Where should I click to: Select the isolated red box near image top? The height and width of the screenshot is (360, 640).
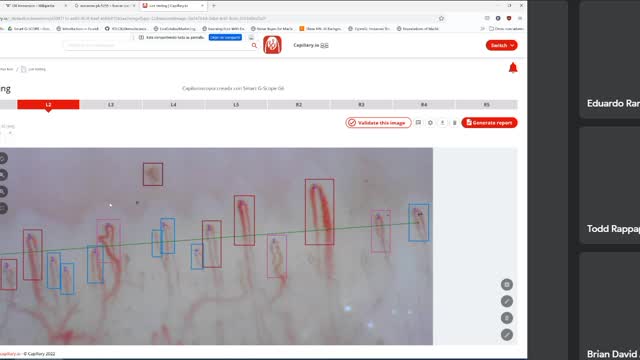tap(153, 174)
